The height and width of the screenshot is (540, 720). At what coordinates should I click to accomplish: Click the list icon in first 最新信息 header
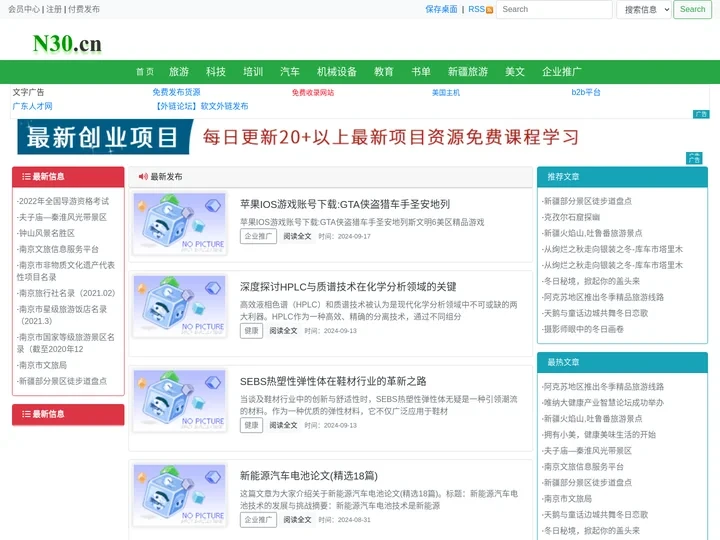click(26, 176)
